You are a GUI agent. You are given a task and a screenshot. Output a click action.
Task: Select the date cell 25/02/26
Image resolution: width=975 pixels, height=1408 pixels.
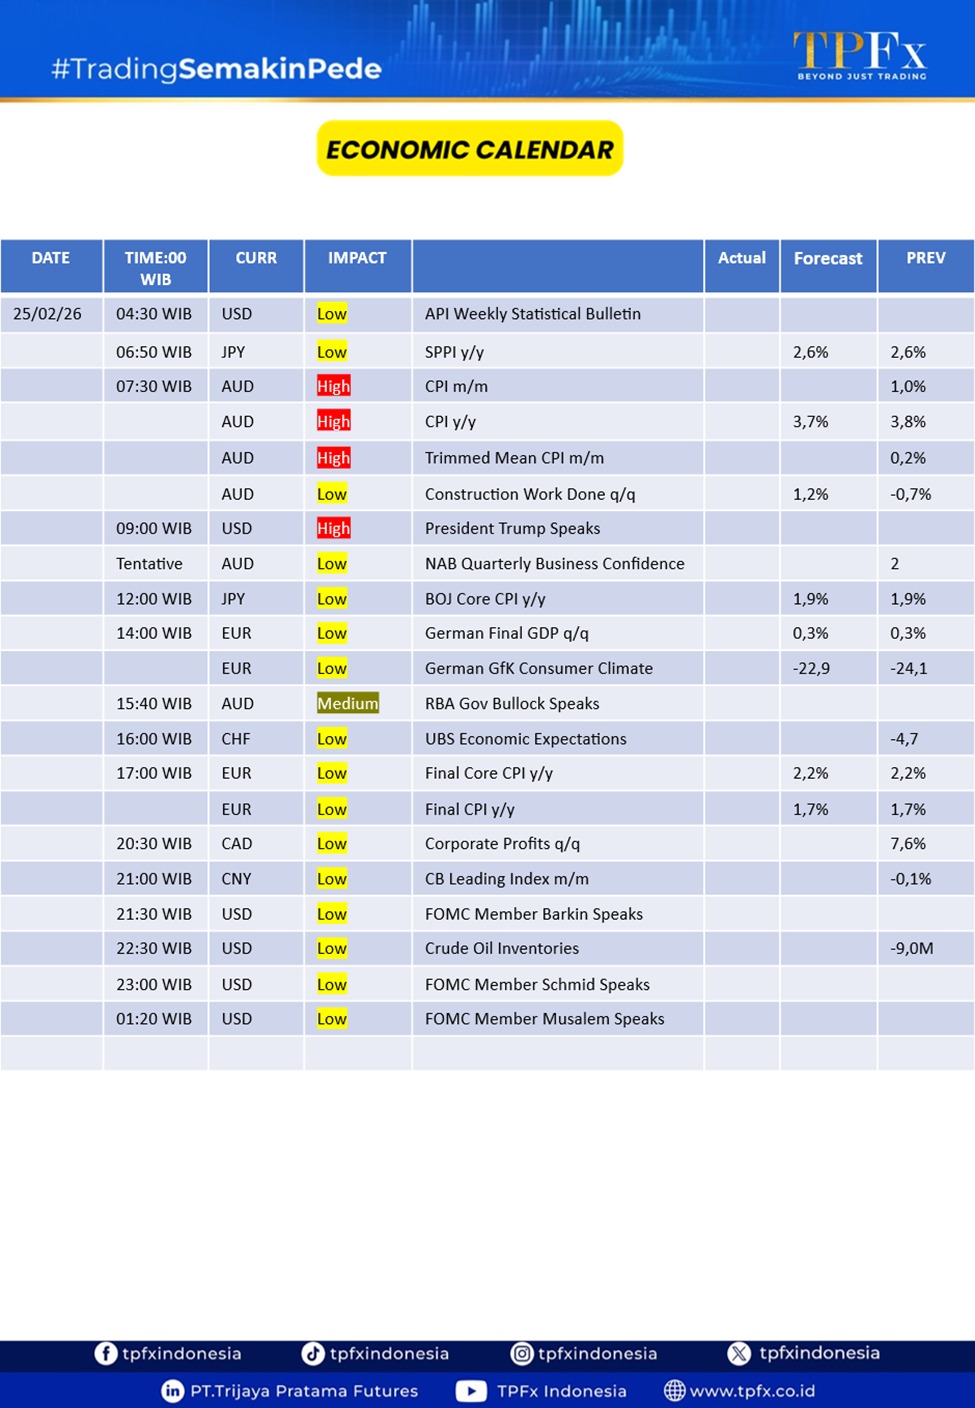tap(48, 314)
